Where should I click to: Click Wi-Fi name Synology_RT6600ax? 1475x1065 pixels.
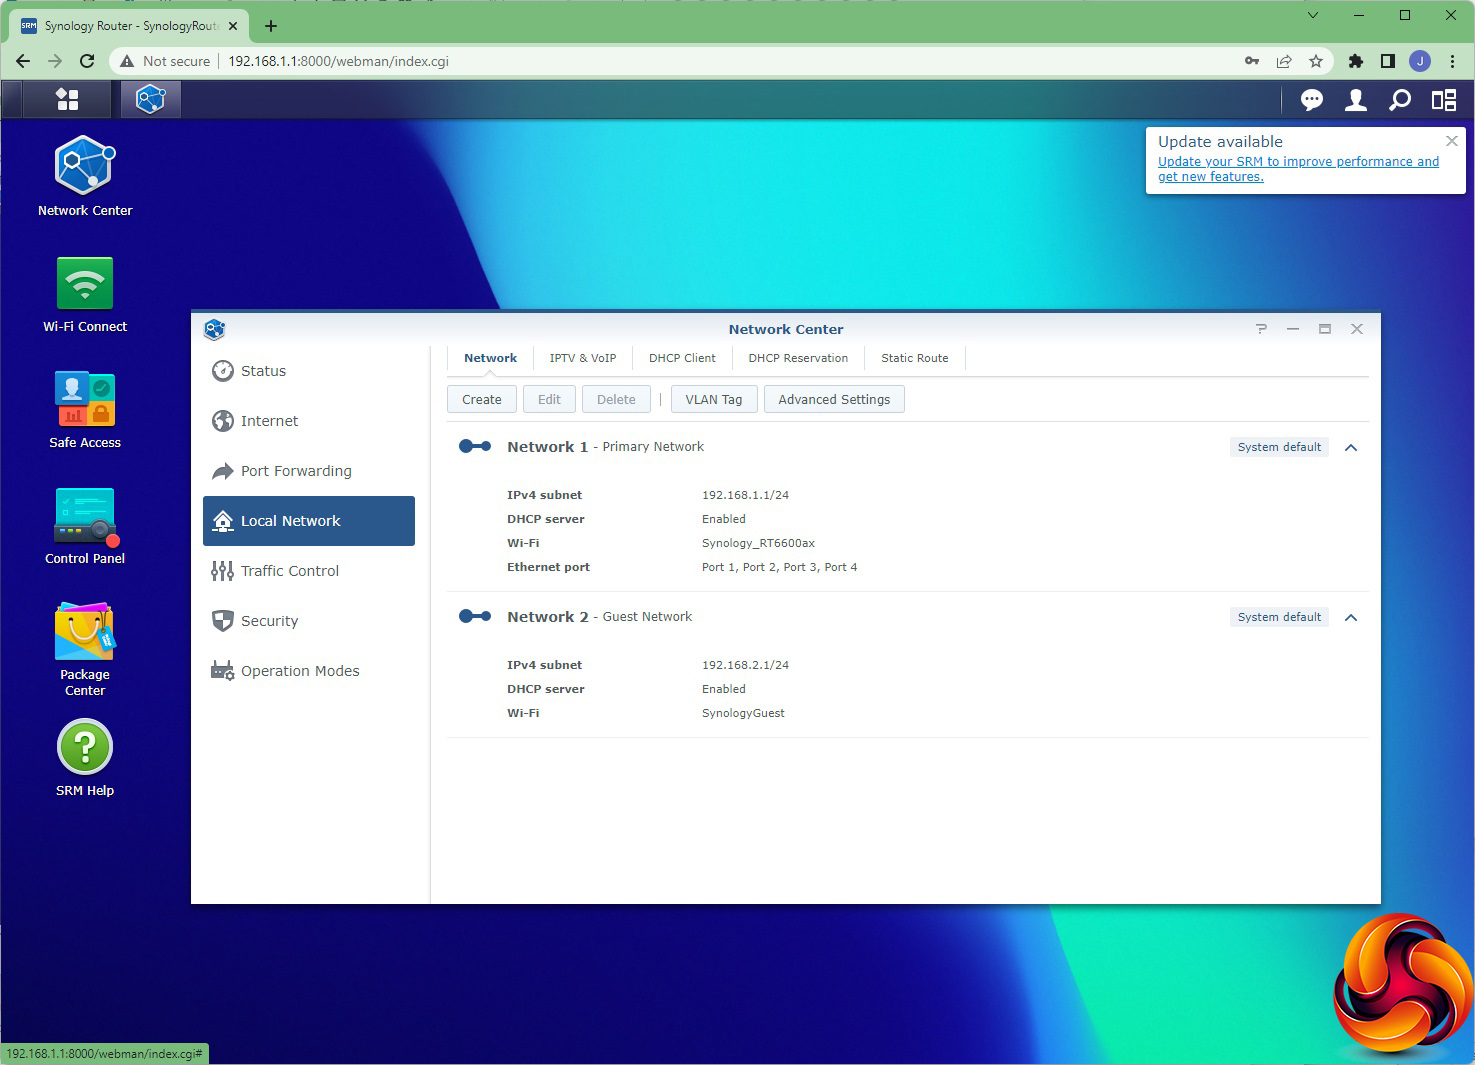click(x=758, y=543)
